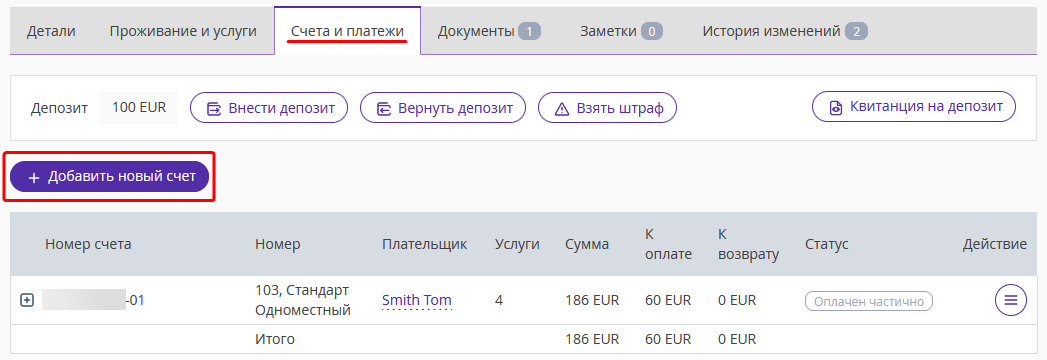The width and height of the screenshot is (1047, 360).
Task: Click the plus icon on Добавить новый счет
Action: [34, 178]
